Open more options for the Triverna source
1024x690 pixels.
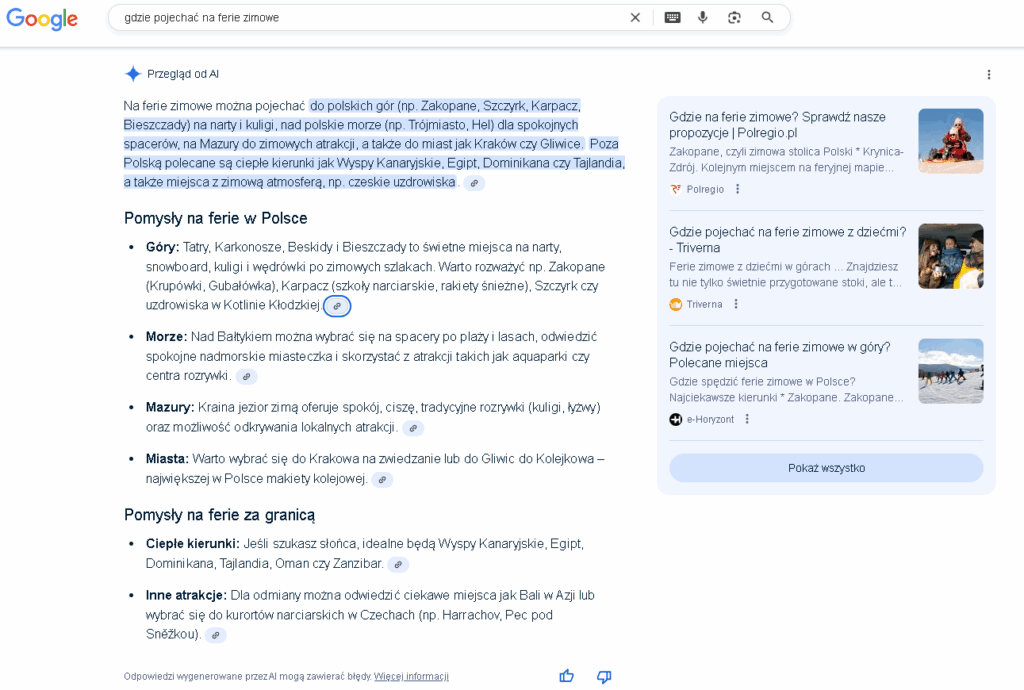pyautogui.click(x=736, y=304)
